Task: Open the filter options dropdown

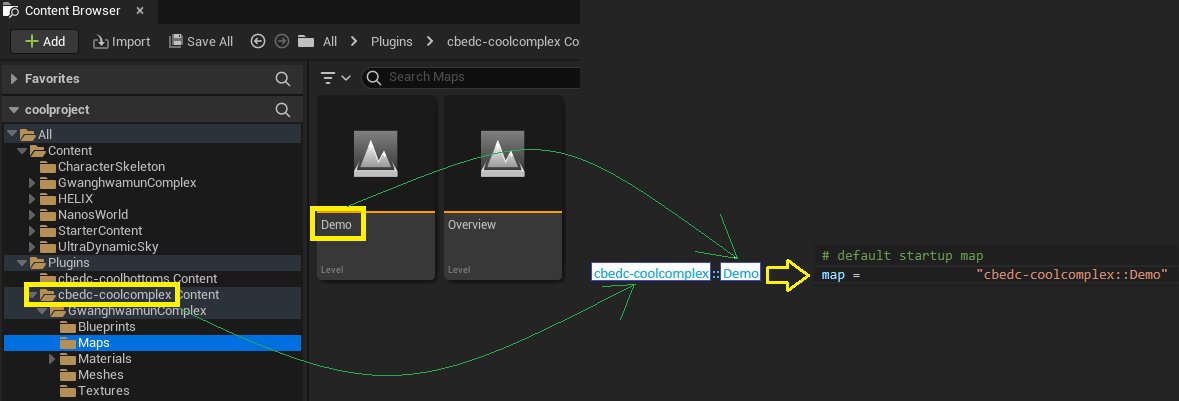Action: (x=335, y=78)
